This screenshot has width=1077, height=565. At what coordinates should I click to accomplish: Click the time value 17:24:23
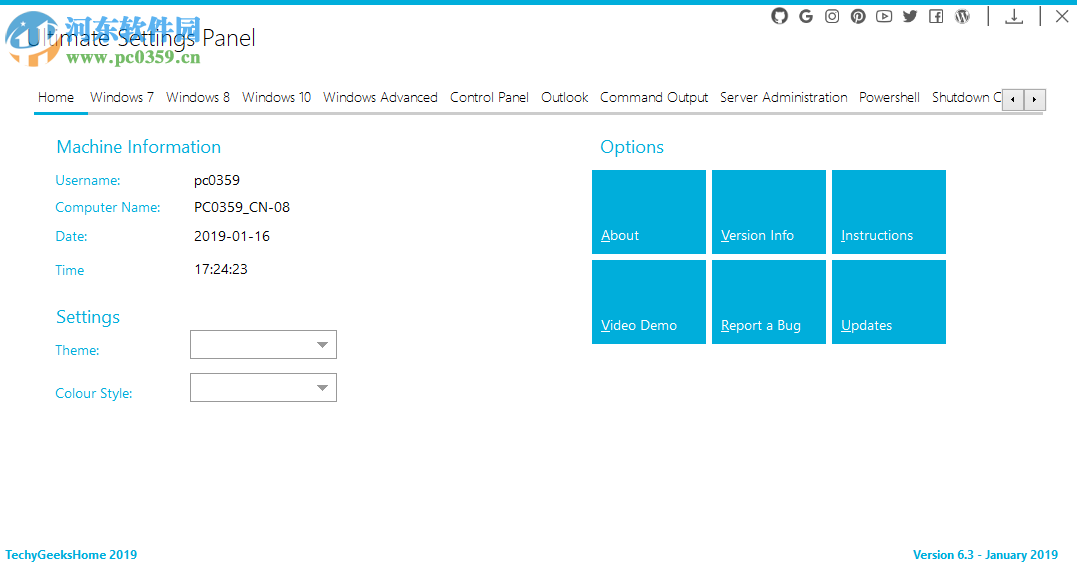pyautogui.click(x=220, y=269)
